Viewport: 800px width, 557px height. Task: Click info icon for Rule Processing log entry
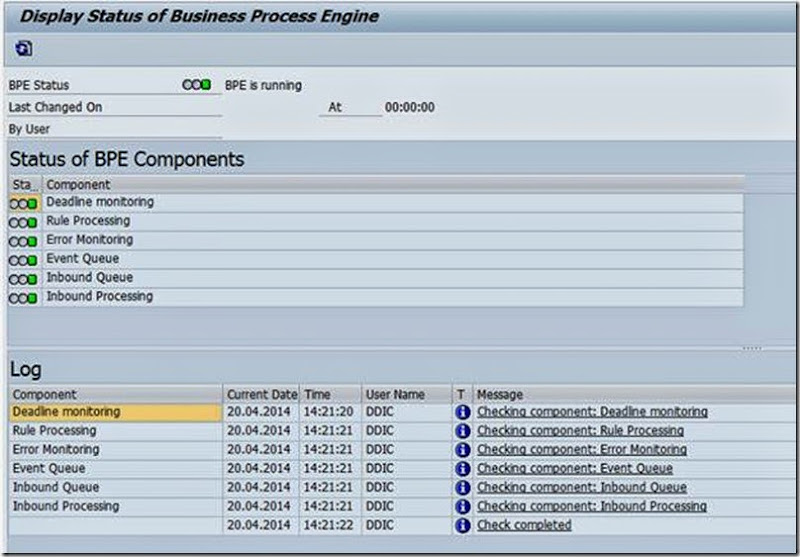click(463, 431)
